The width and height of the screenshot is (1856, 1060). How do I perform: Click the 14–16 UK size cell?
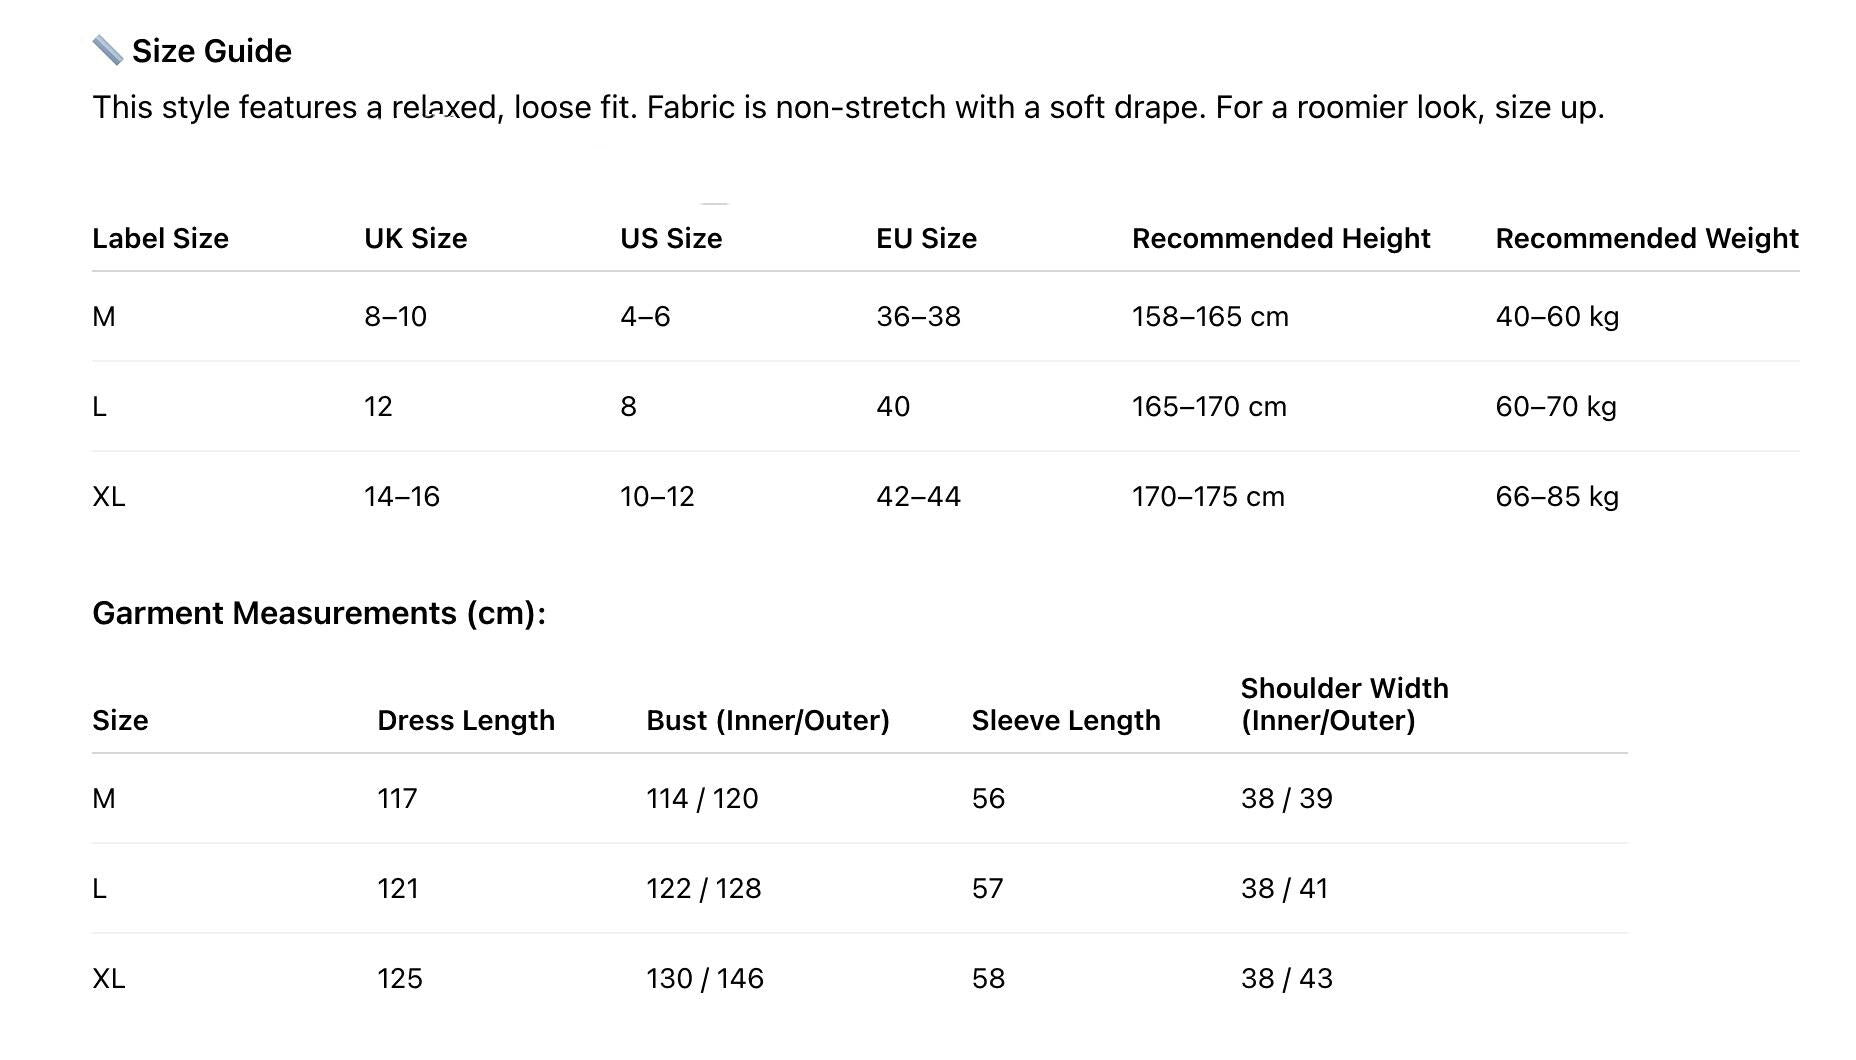tap(401, 497)
